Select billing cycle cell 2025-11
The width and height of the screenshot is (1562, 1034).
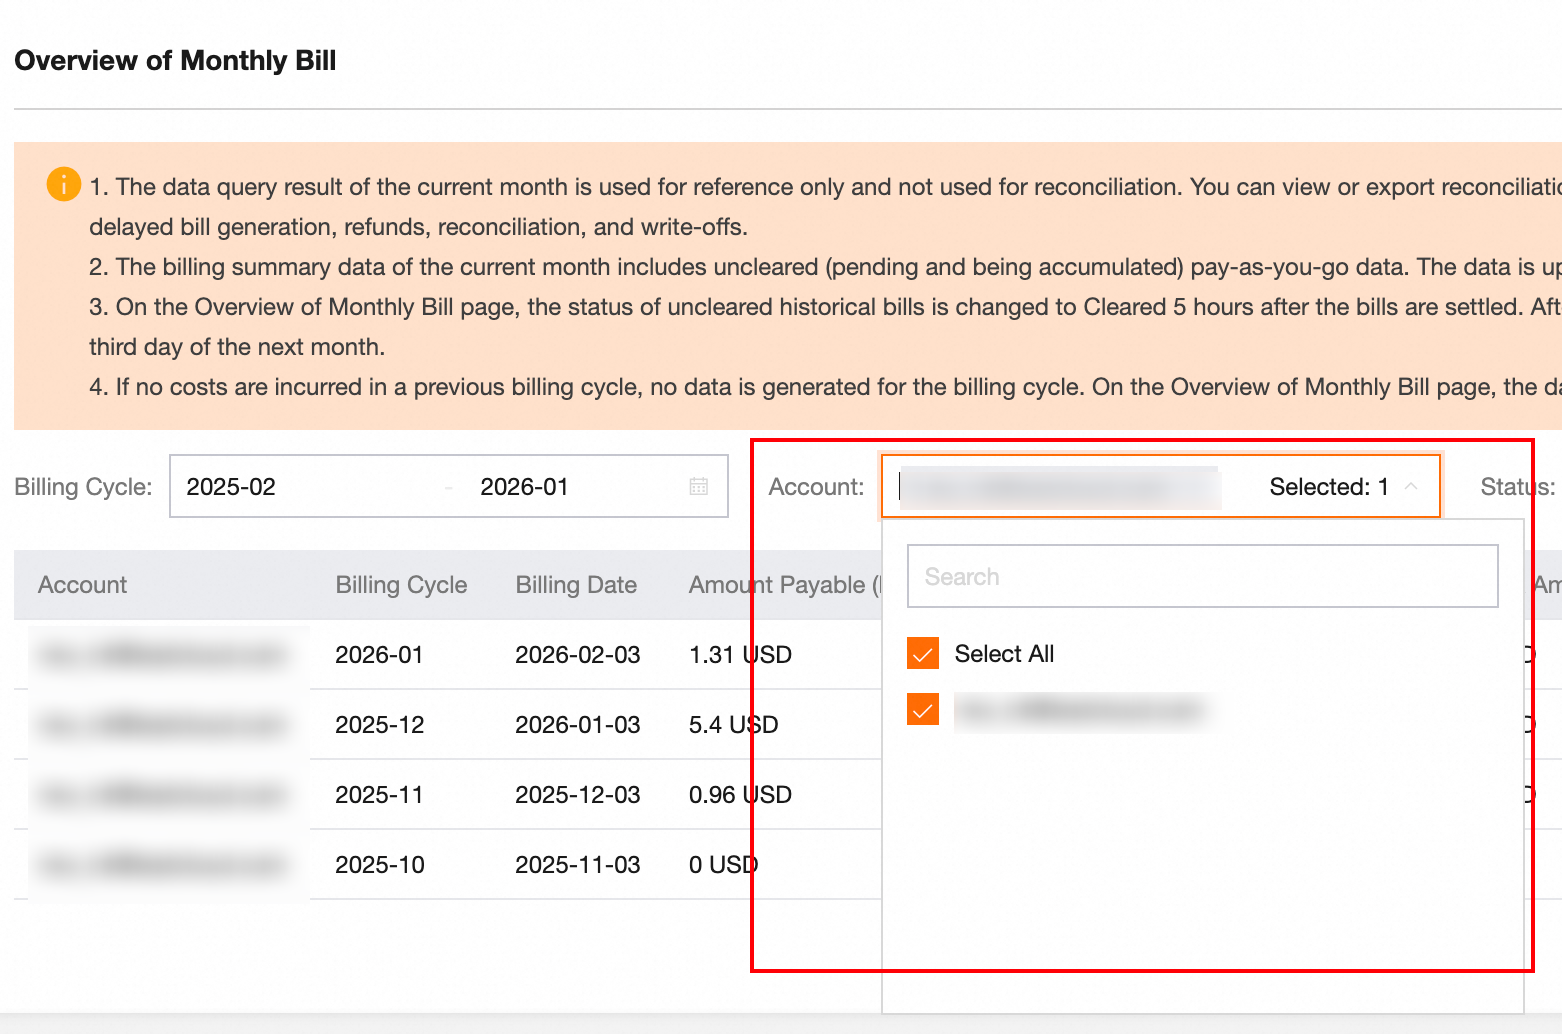(379, 795)
